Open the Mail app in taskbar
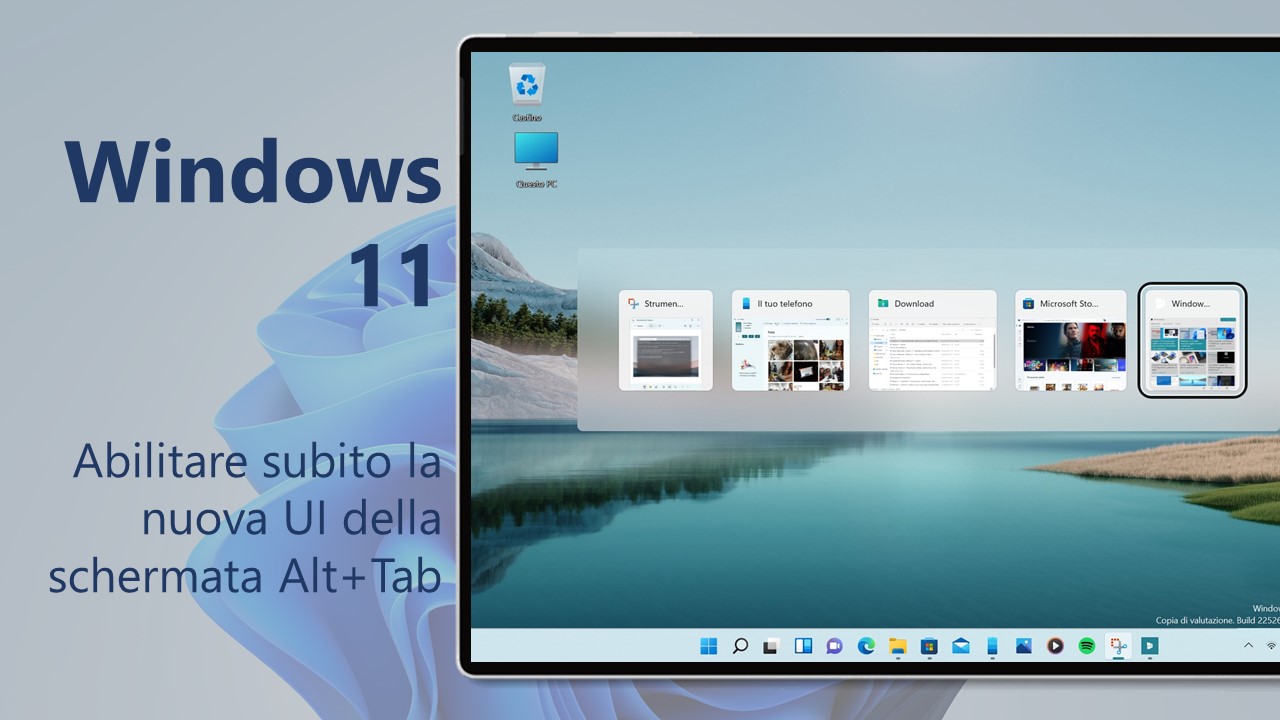The width and height of the screenshot is (1280, 720). coord(960,646)
